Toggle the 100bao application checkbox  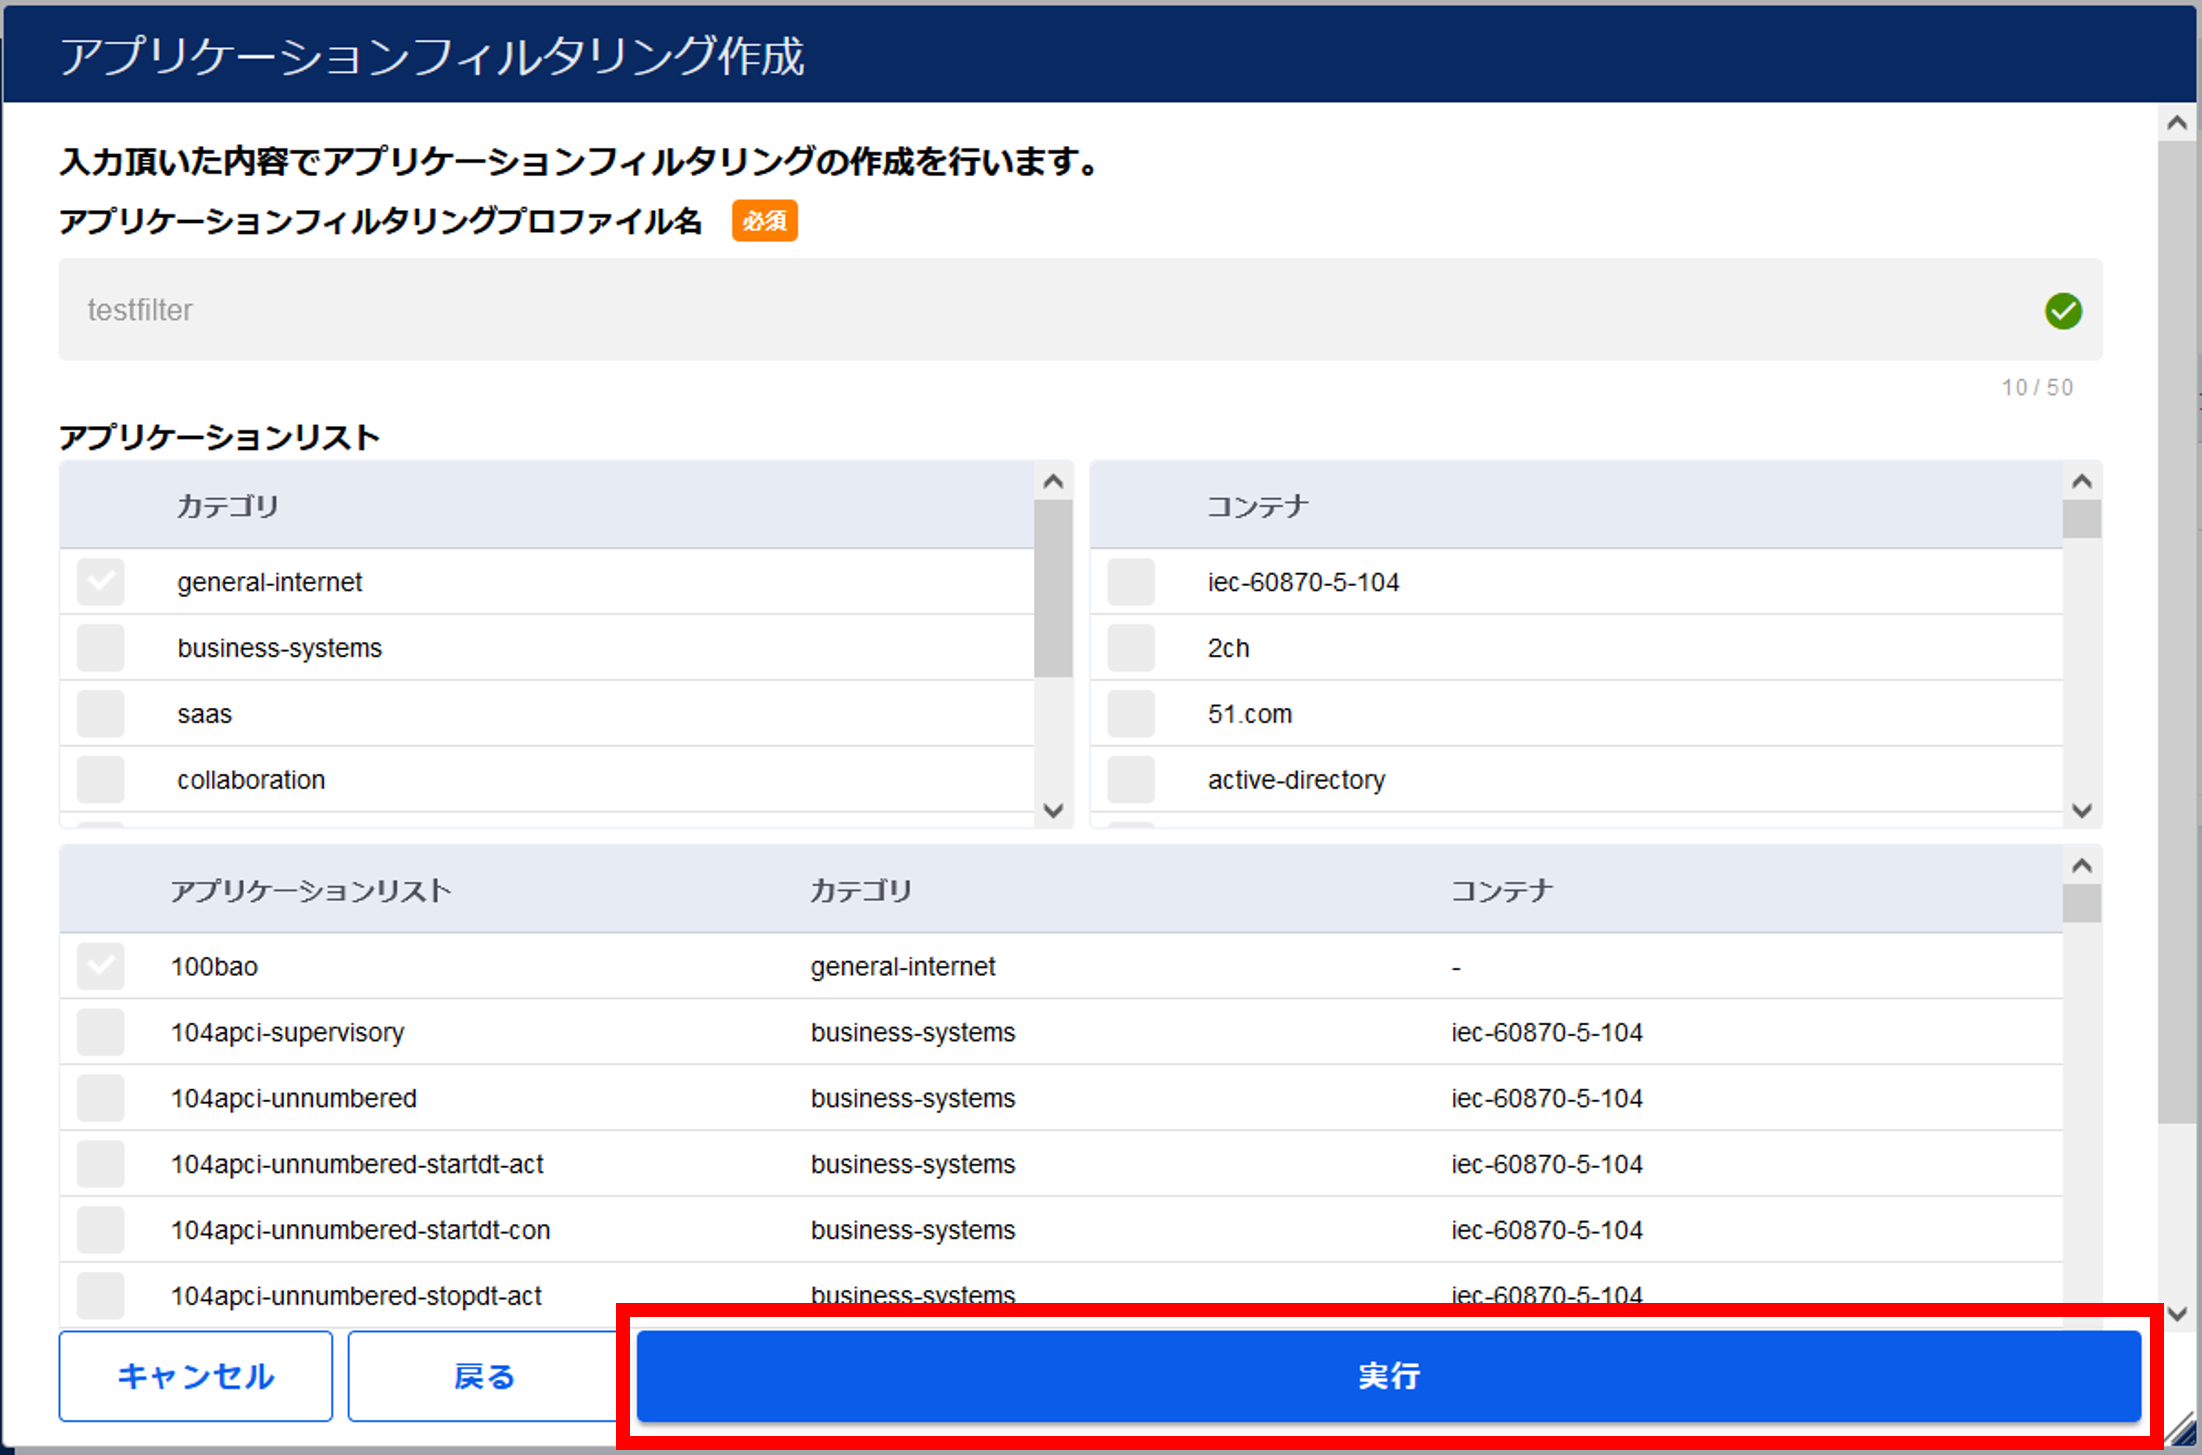pos(101,966)
